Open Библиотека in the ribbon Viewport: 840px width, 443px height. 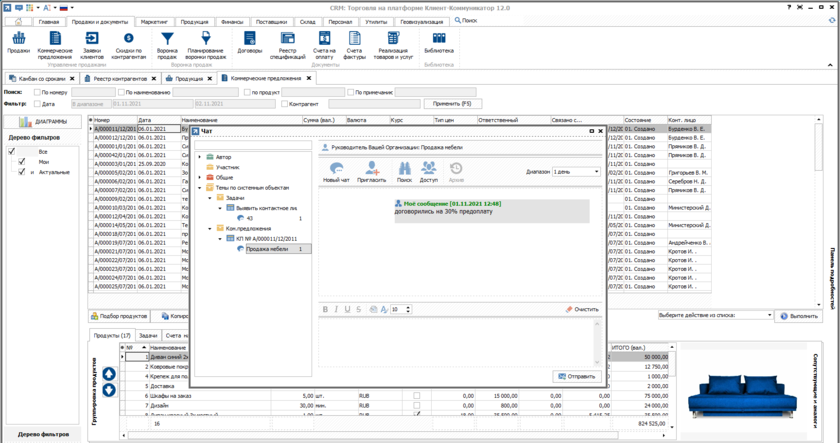click(439, 43)
